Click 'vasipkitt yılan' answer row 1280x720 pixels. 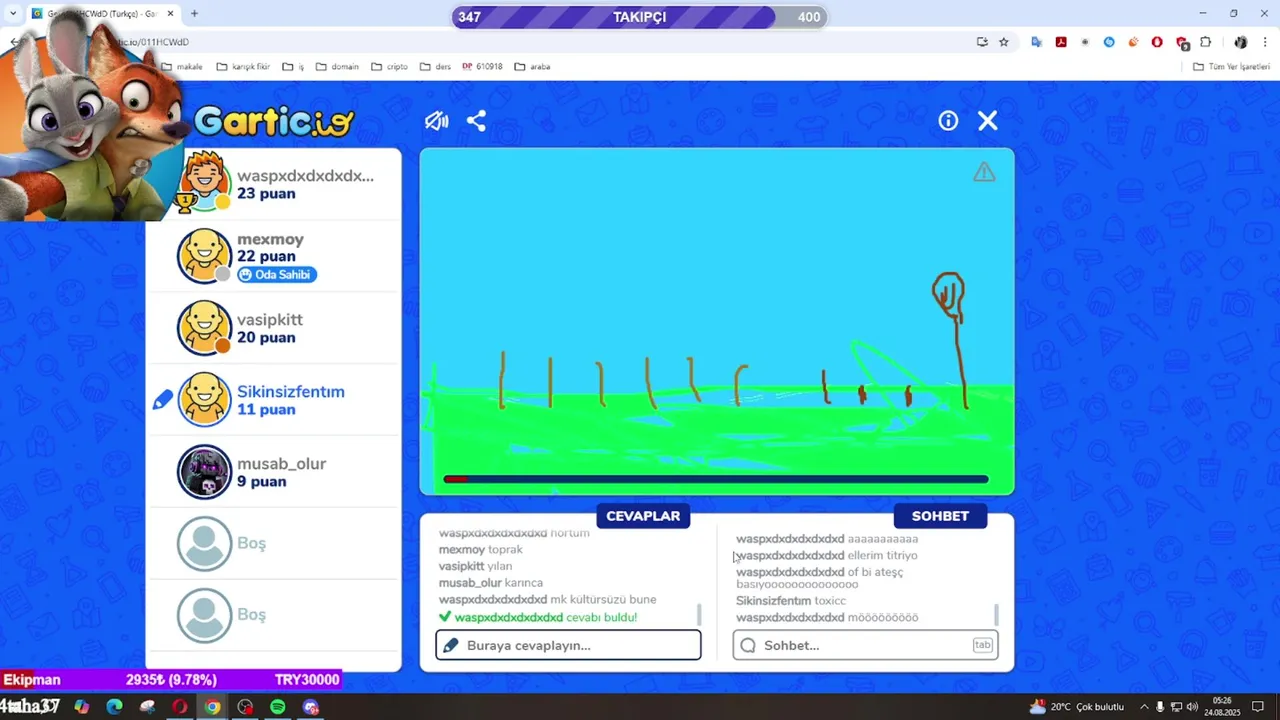point(476,566)
